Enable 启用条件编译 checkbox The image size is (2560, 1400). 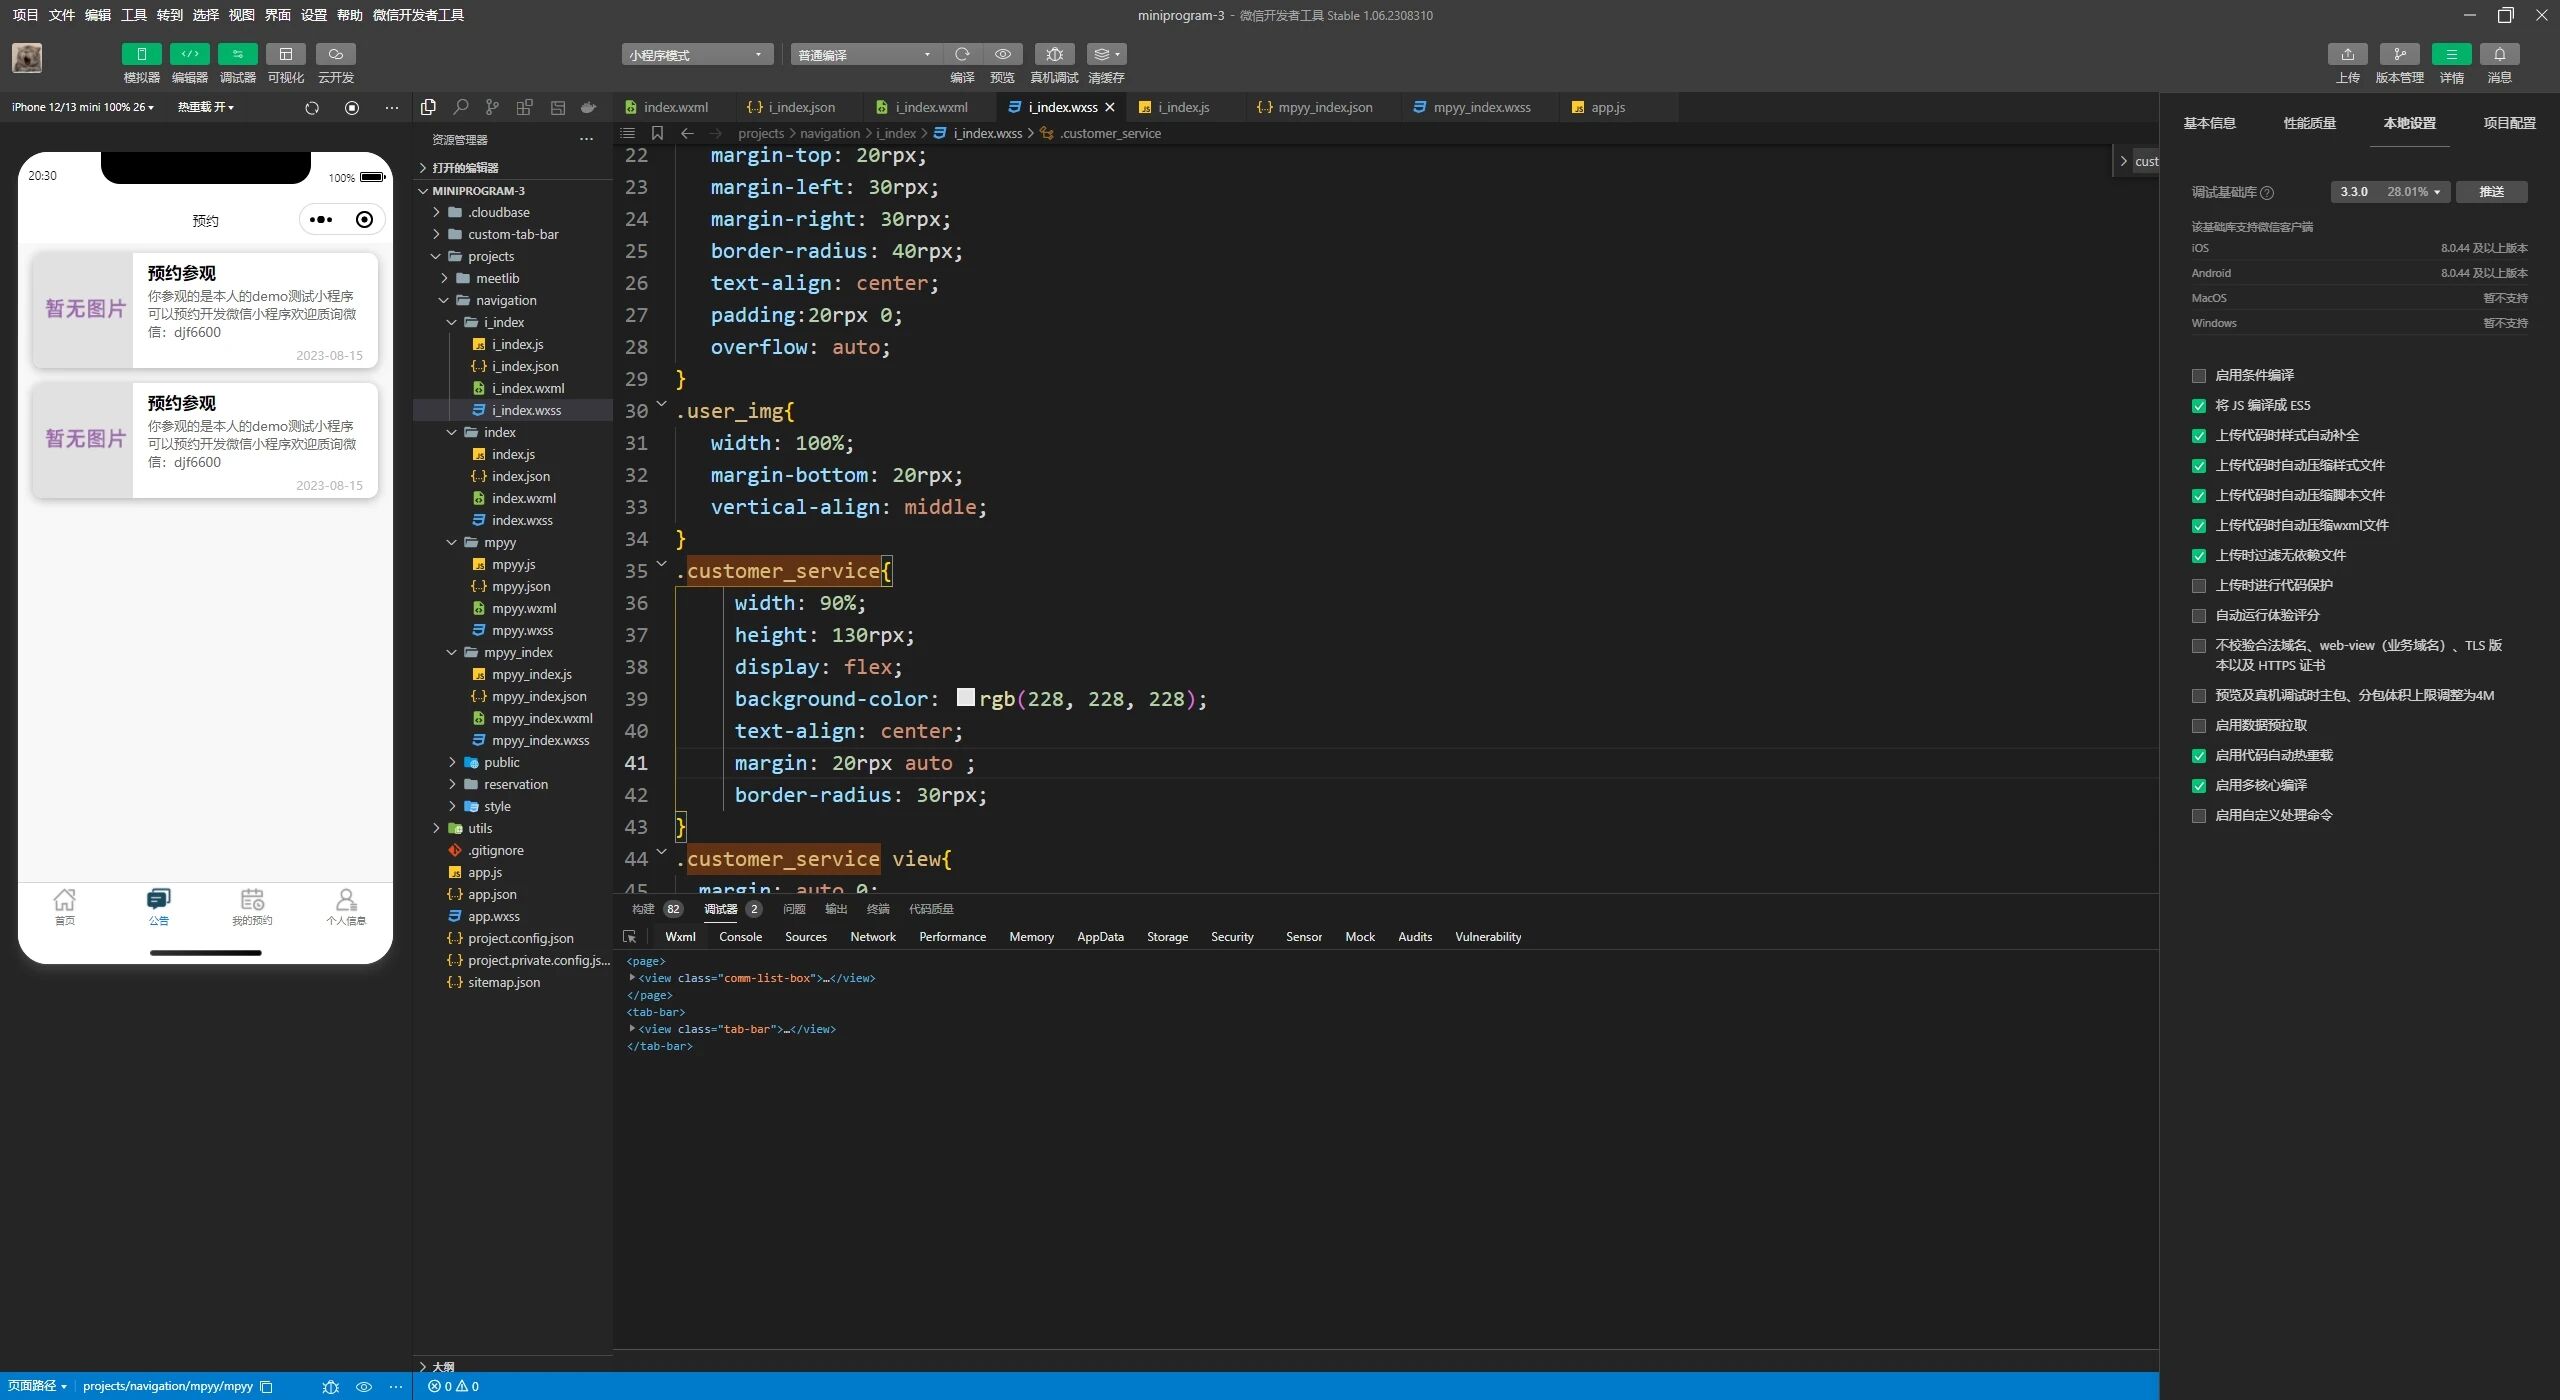pos(2198,376)
